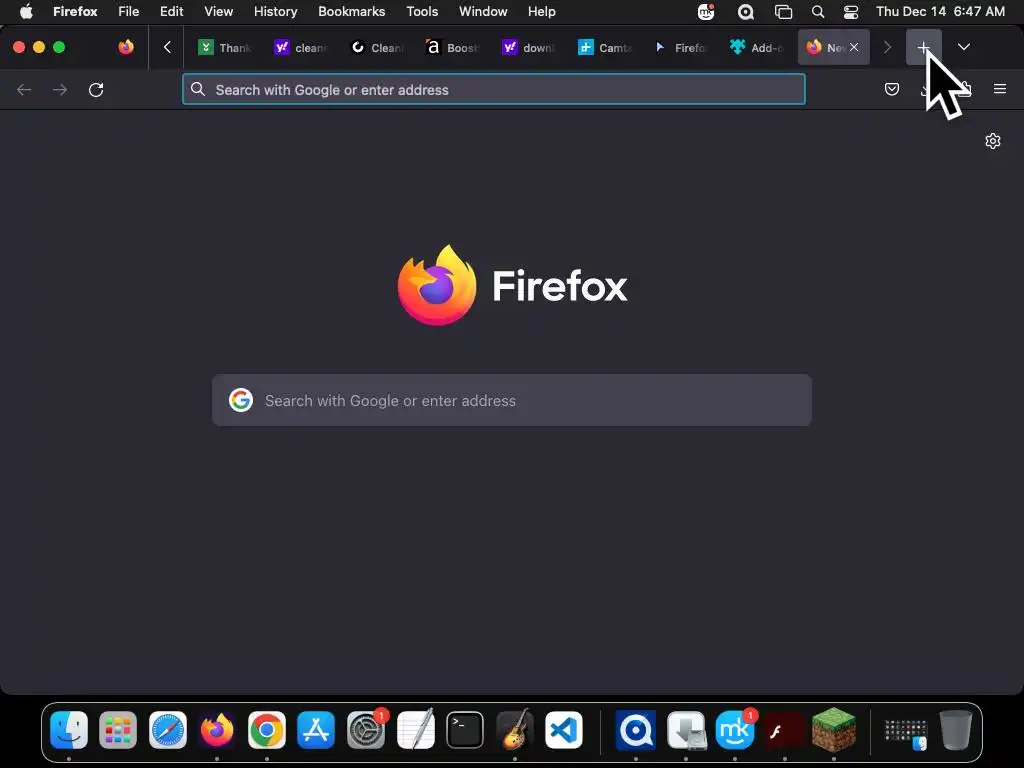Viewport: 1024px width, 768px height.
Task: Open MacKeeper from the Dock
Action: [735, 729]
